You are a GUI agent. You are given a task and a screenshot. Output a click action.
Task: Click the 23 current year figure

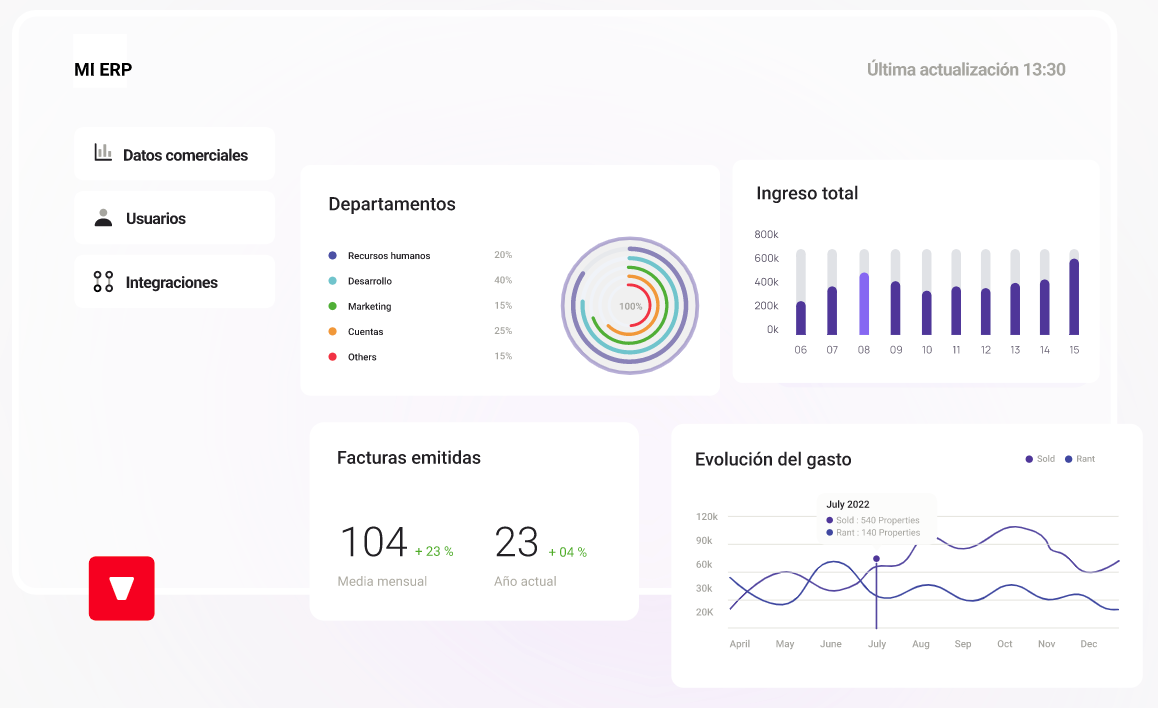[x=516, y=542]
